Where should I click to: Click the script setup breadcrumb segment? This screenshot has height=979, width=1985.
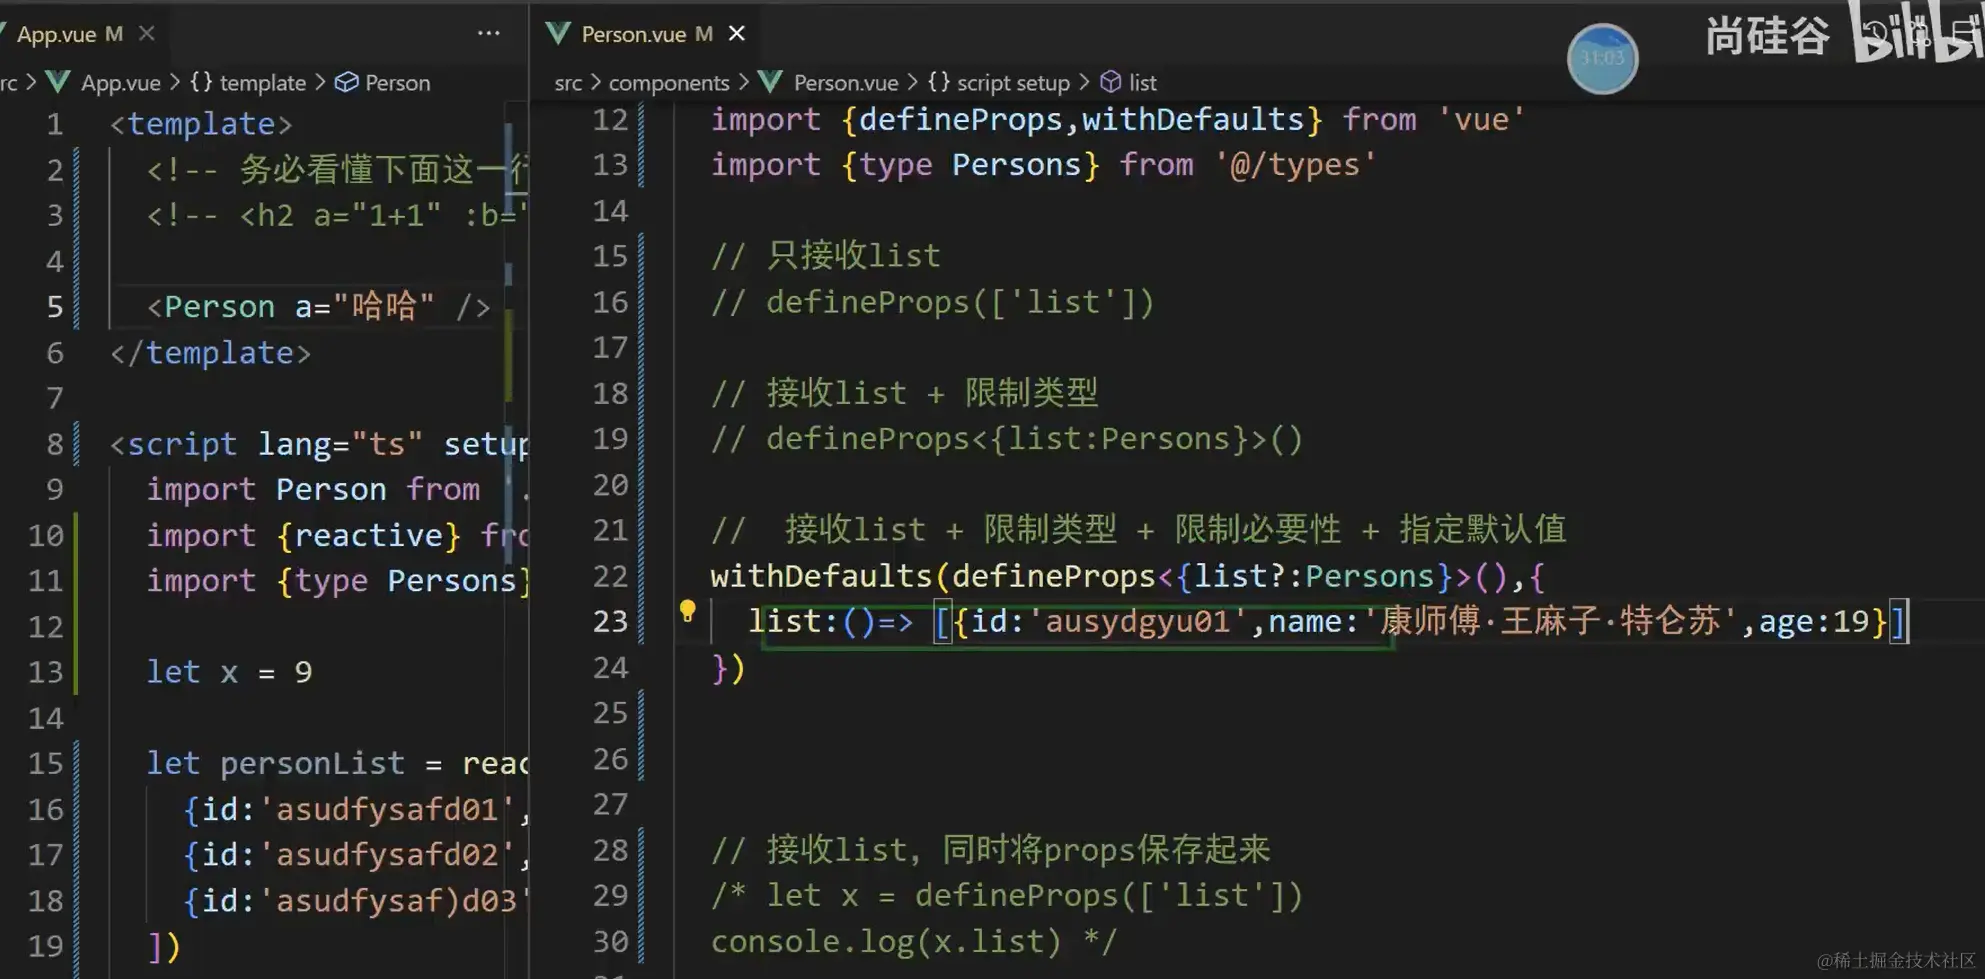tap(1013, 83)
